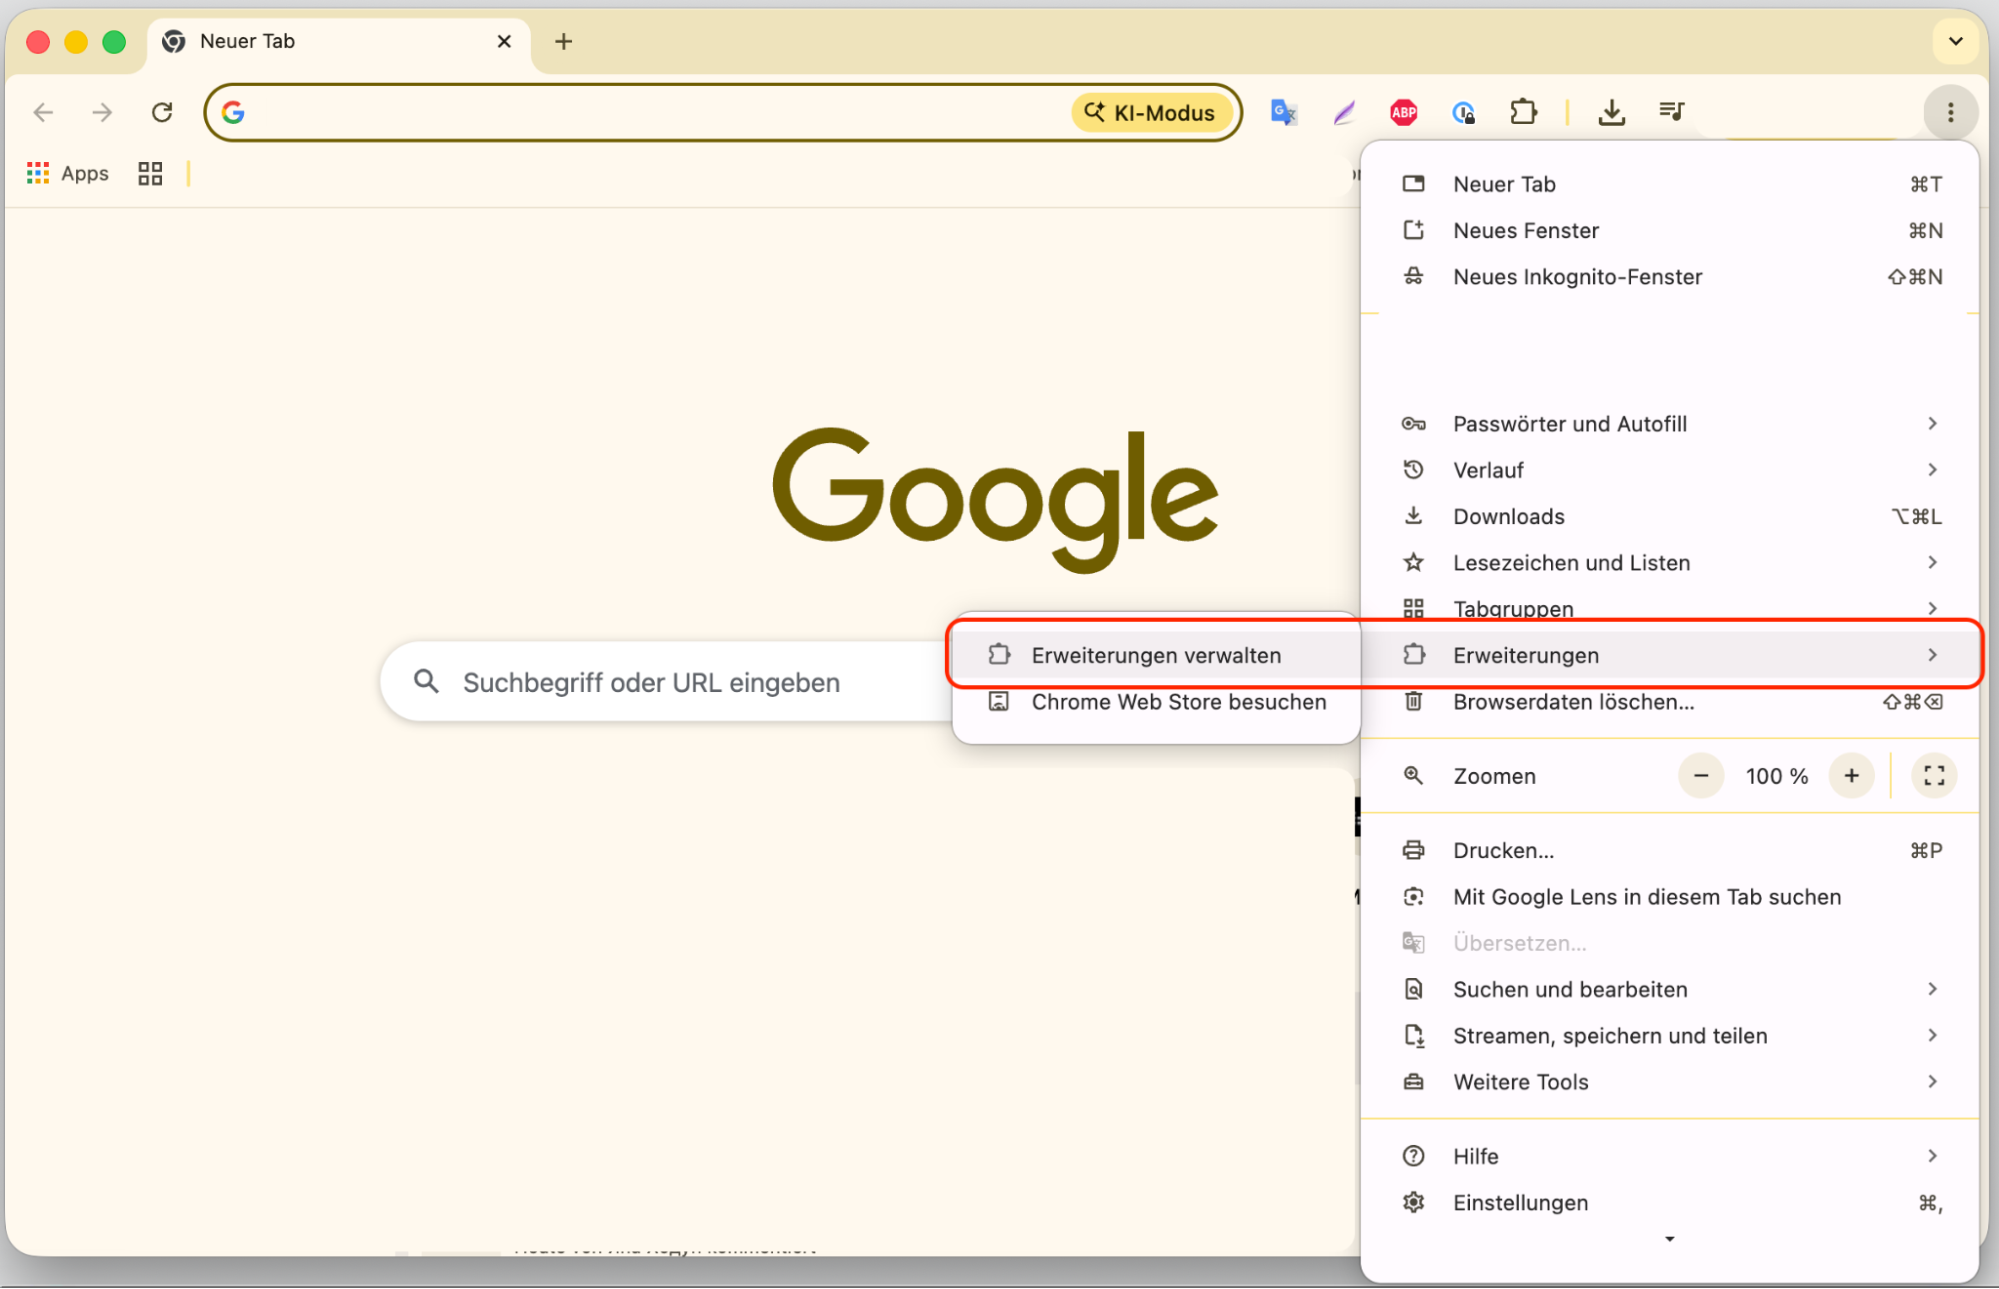This screenshot has width=1999, height=1289.
Task: Open the Downloads toolbar icon
Action: point(1611,112)
